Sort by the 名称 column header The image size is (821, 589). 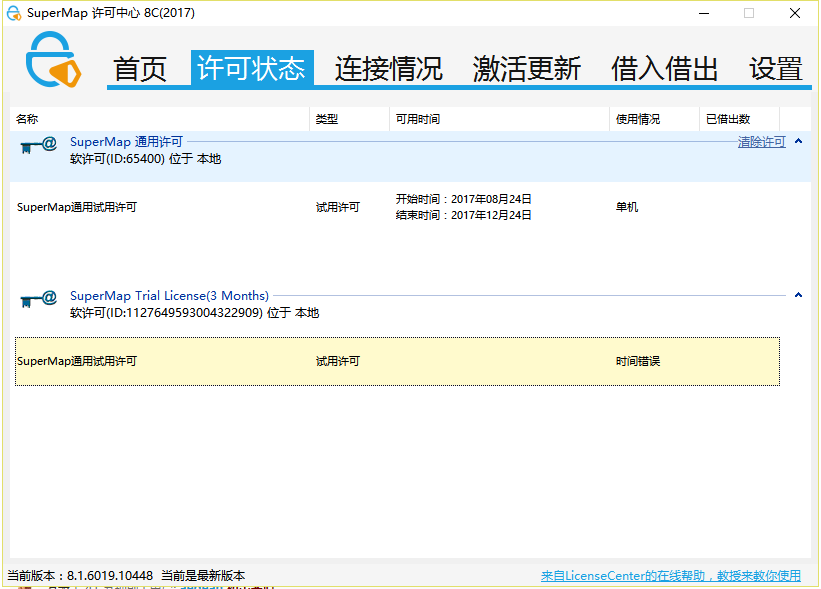click(160, 119)
